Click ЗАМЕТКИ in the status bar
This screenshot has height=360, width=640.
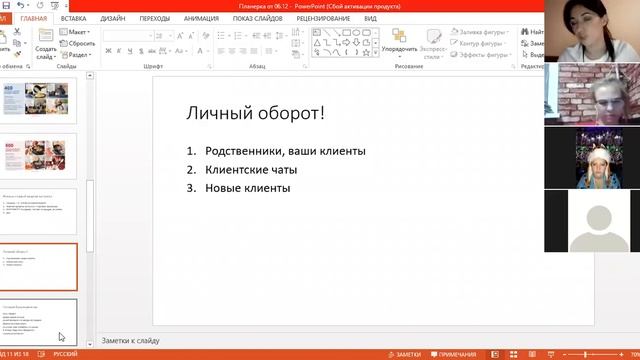(405, 354)
